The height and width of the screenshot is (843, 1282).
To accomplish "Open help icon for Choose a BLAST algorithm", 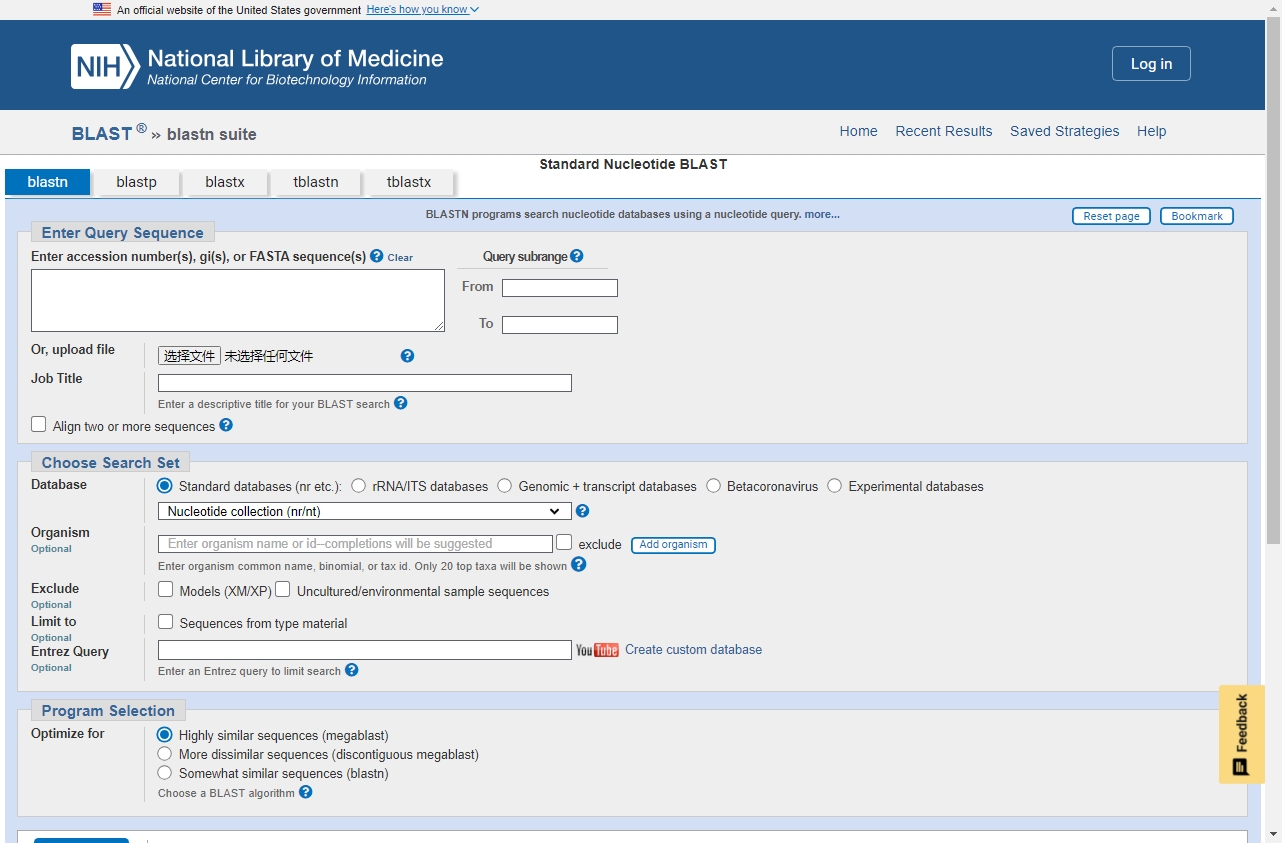I will [306, 792].
